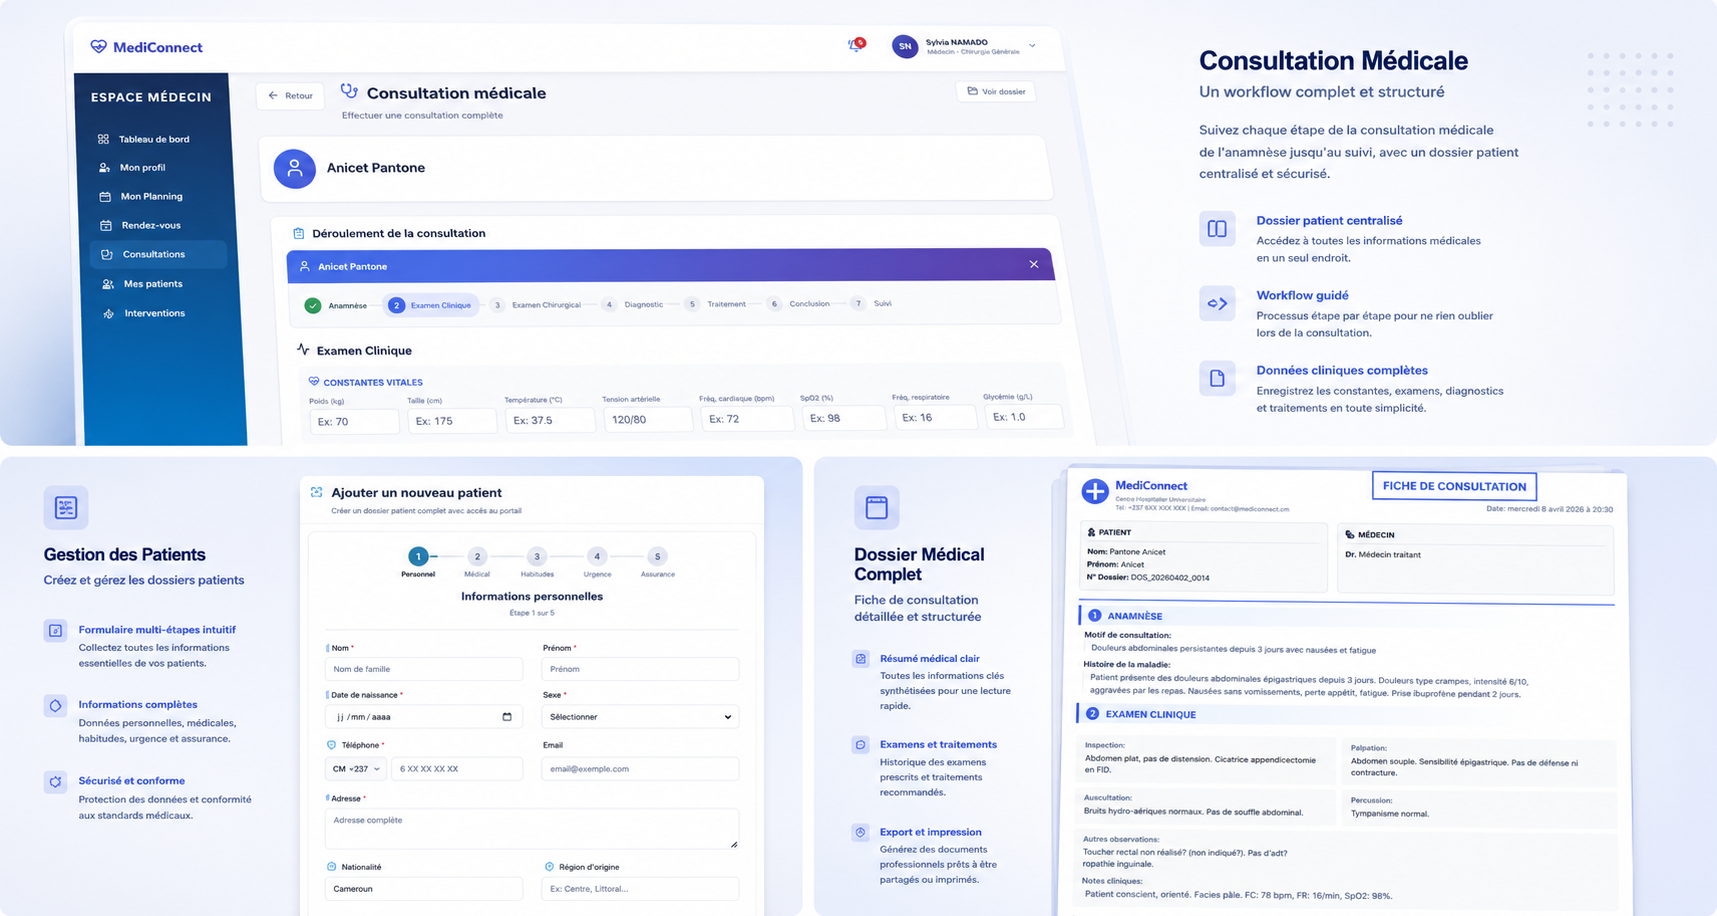The image size is (1717, 916).
Task: Go back with the Retour button
Action: 290,96
